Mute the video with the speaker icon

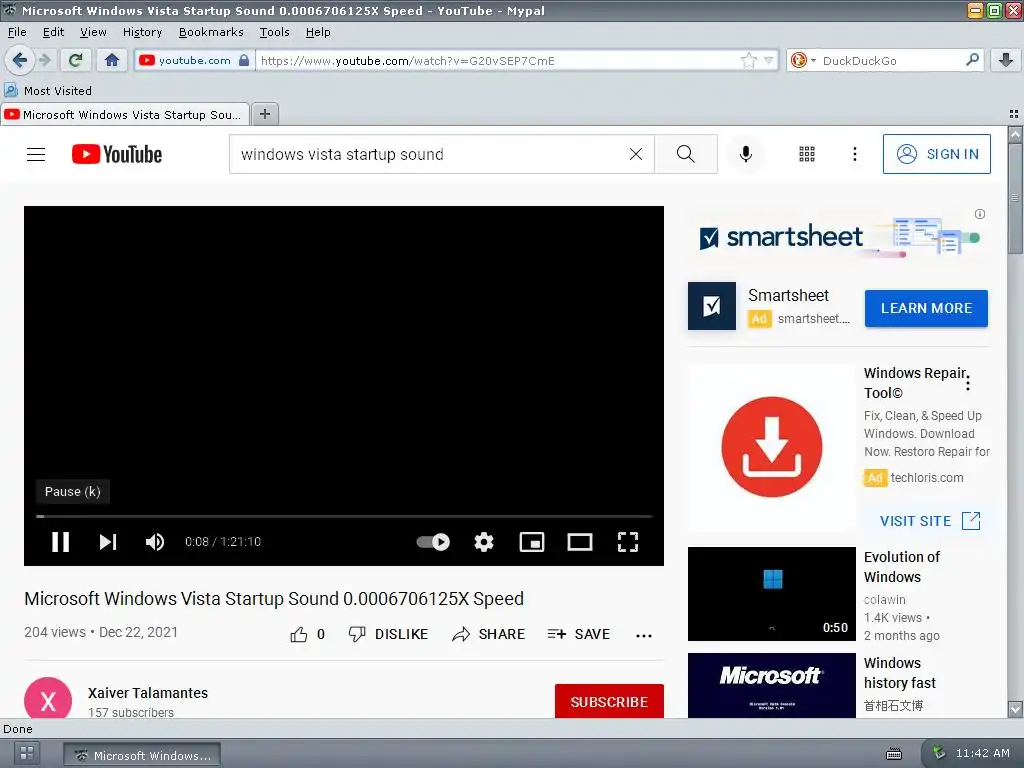[155, 542]
